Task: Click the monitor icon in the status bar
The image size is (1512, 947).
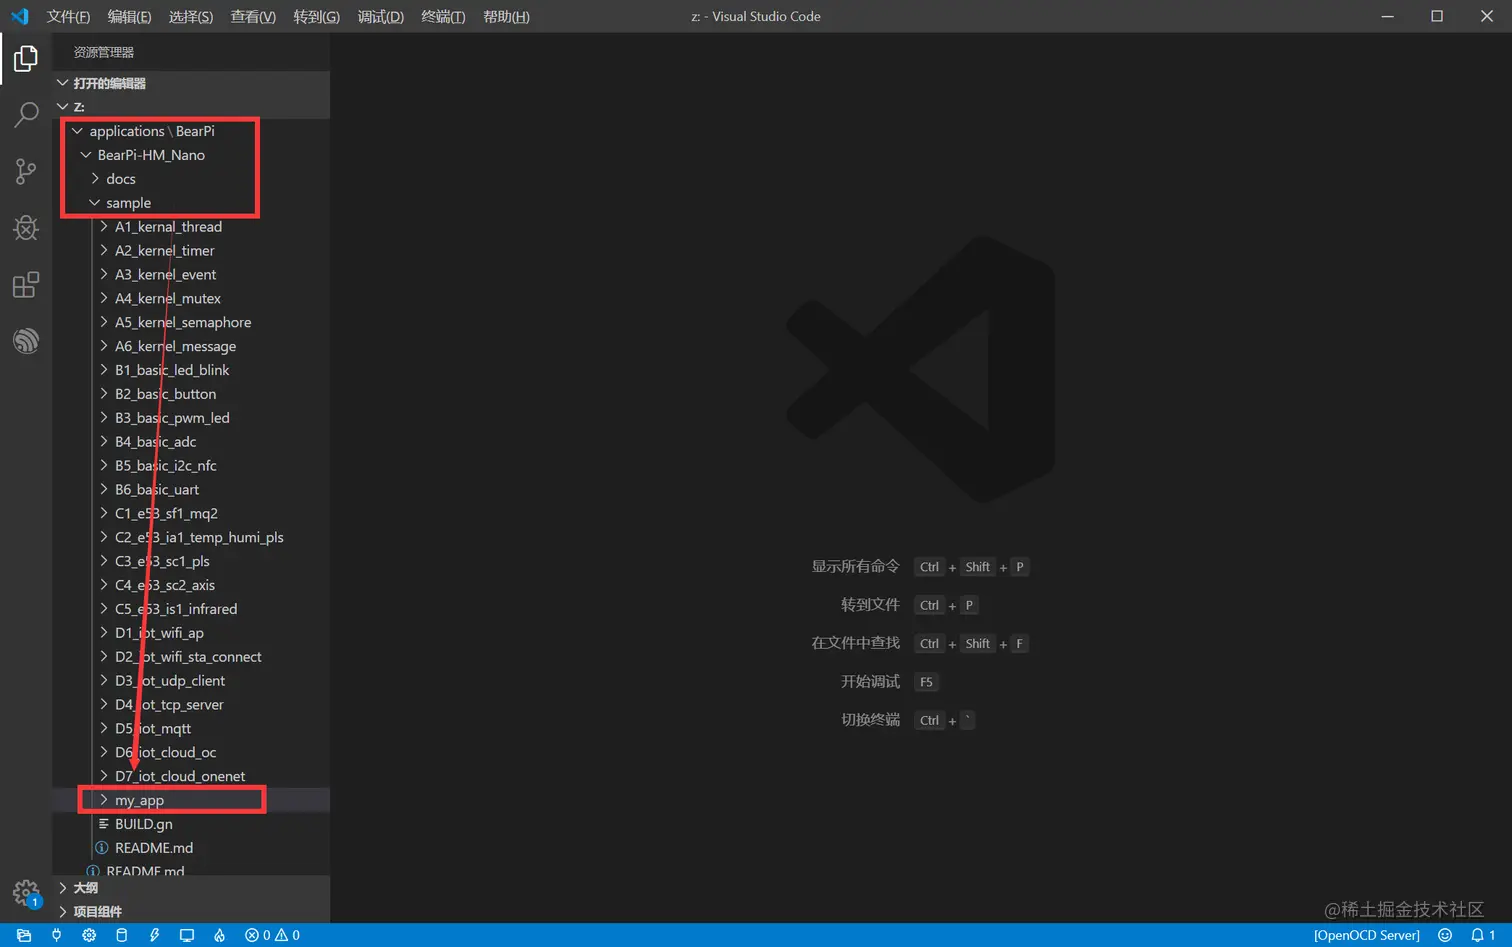Action: pos(186,935)
